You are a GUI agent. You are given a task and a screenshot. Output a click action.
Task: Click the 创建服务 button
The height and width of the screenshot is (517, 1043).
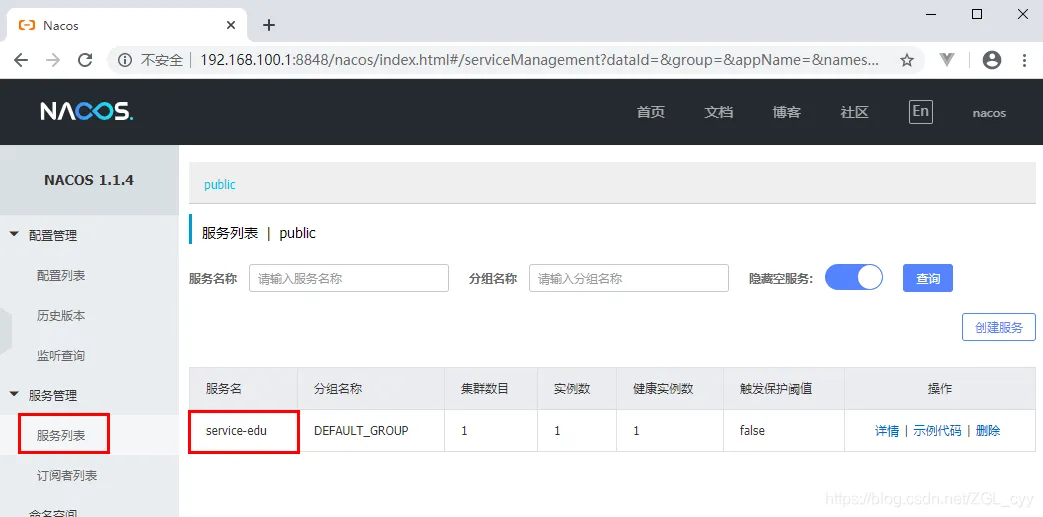998,327
